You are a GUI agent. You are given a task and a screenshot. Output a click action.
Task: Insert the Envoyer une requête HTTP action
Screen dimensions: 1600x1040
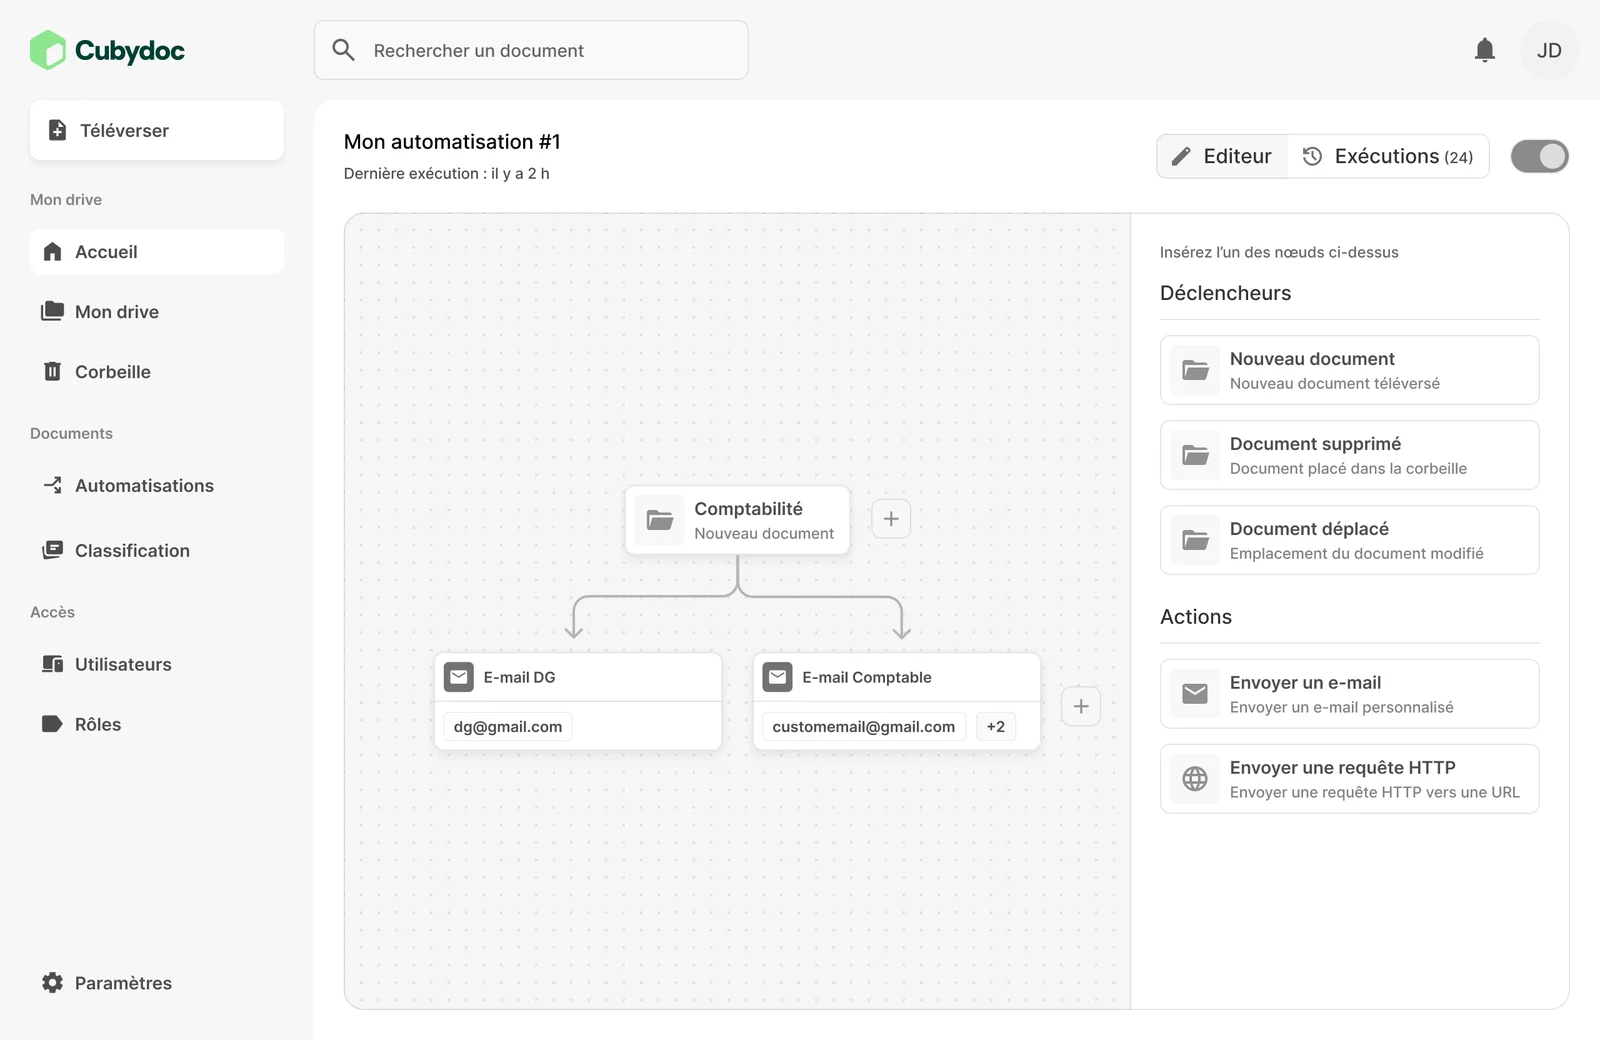[x=1349, y=779]
